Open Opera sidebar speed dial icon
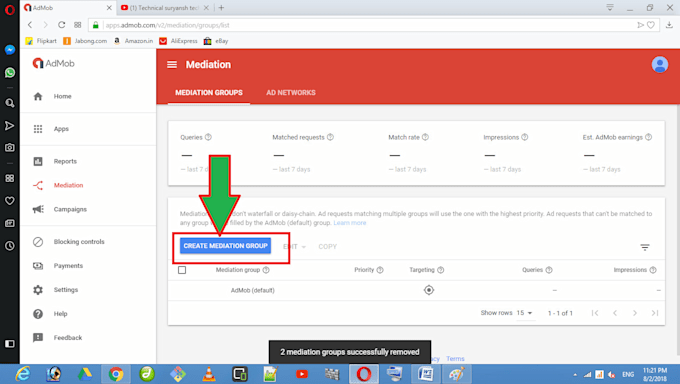680x384 pixels. pos(10,178)
